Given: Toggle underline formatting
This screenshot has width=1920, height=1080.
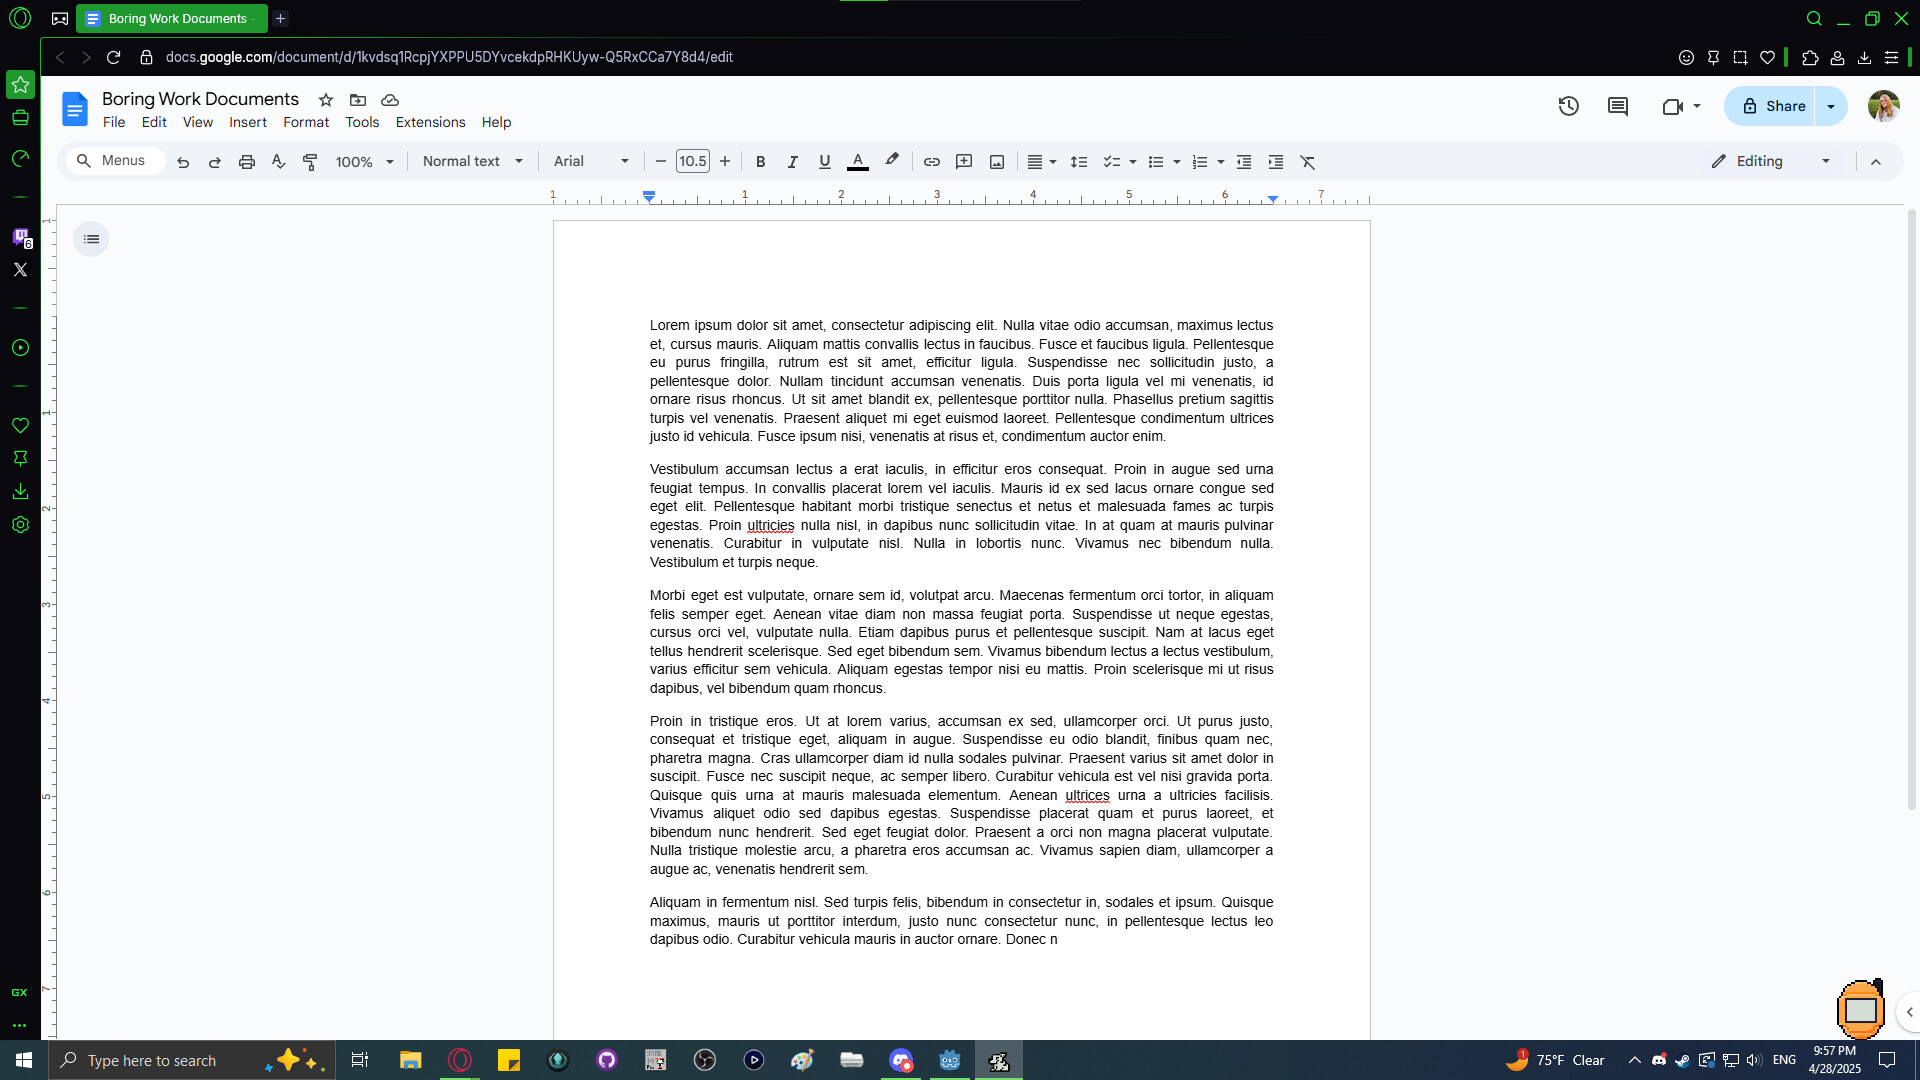Looking at the screenshot, I should click(824, 162).
